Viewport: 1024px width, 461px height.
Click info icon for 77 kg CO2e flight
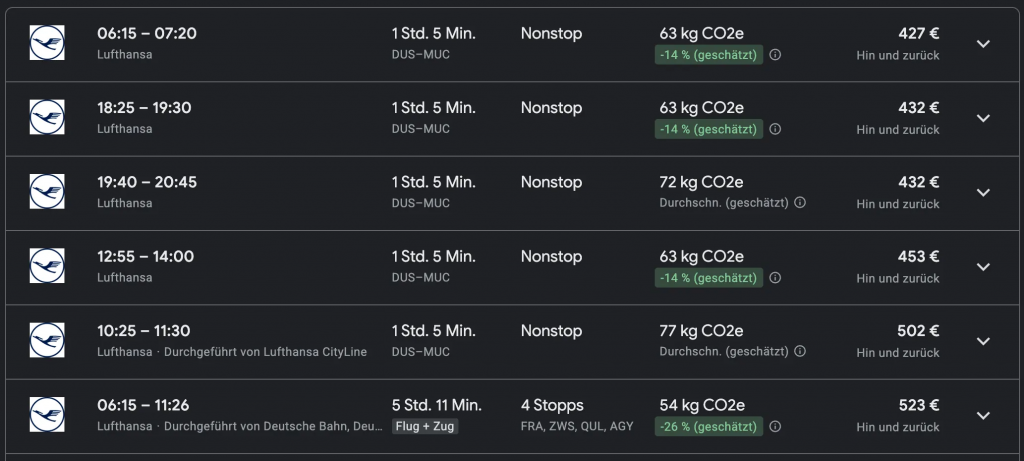pos(800,352)
